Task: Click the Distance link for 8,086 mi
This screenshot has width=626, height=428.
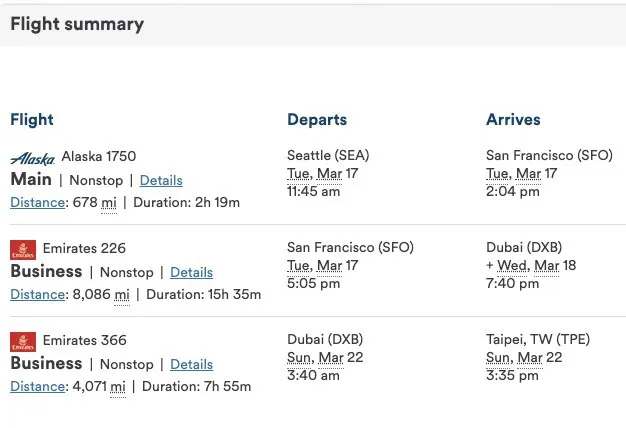Action: point(35,294)
